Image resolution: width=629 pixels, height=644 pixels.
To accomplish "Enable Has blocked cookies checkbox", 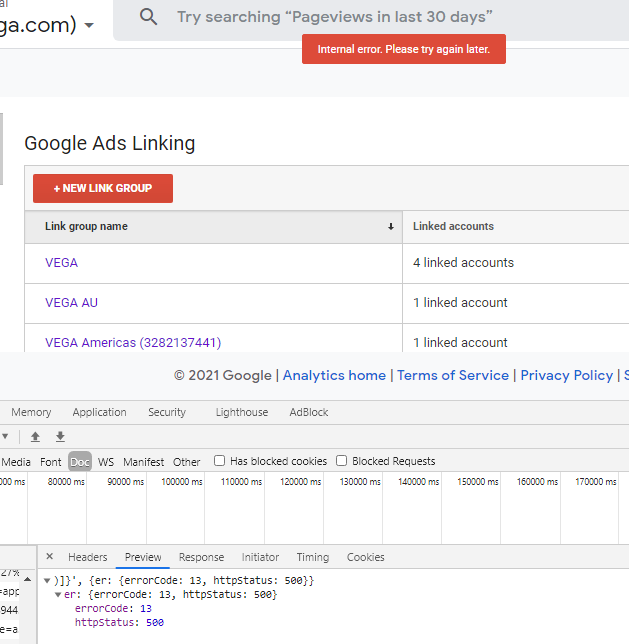I will click(x=220, y=461).
